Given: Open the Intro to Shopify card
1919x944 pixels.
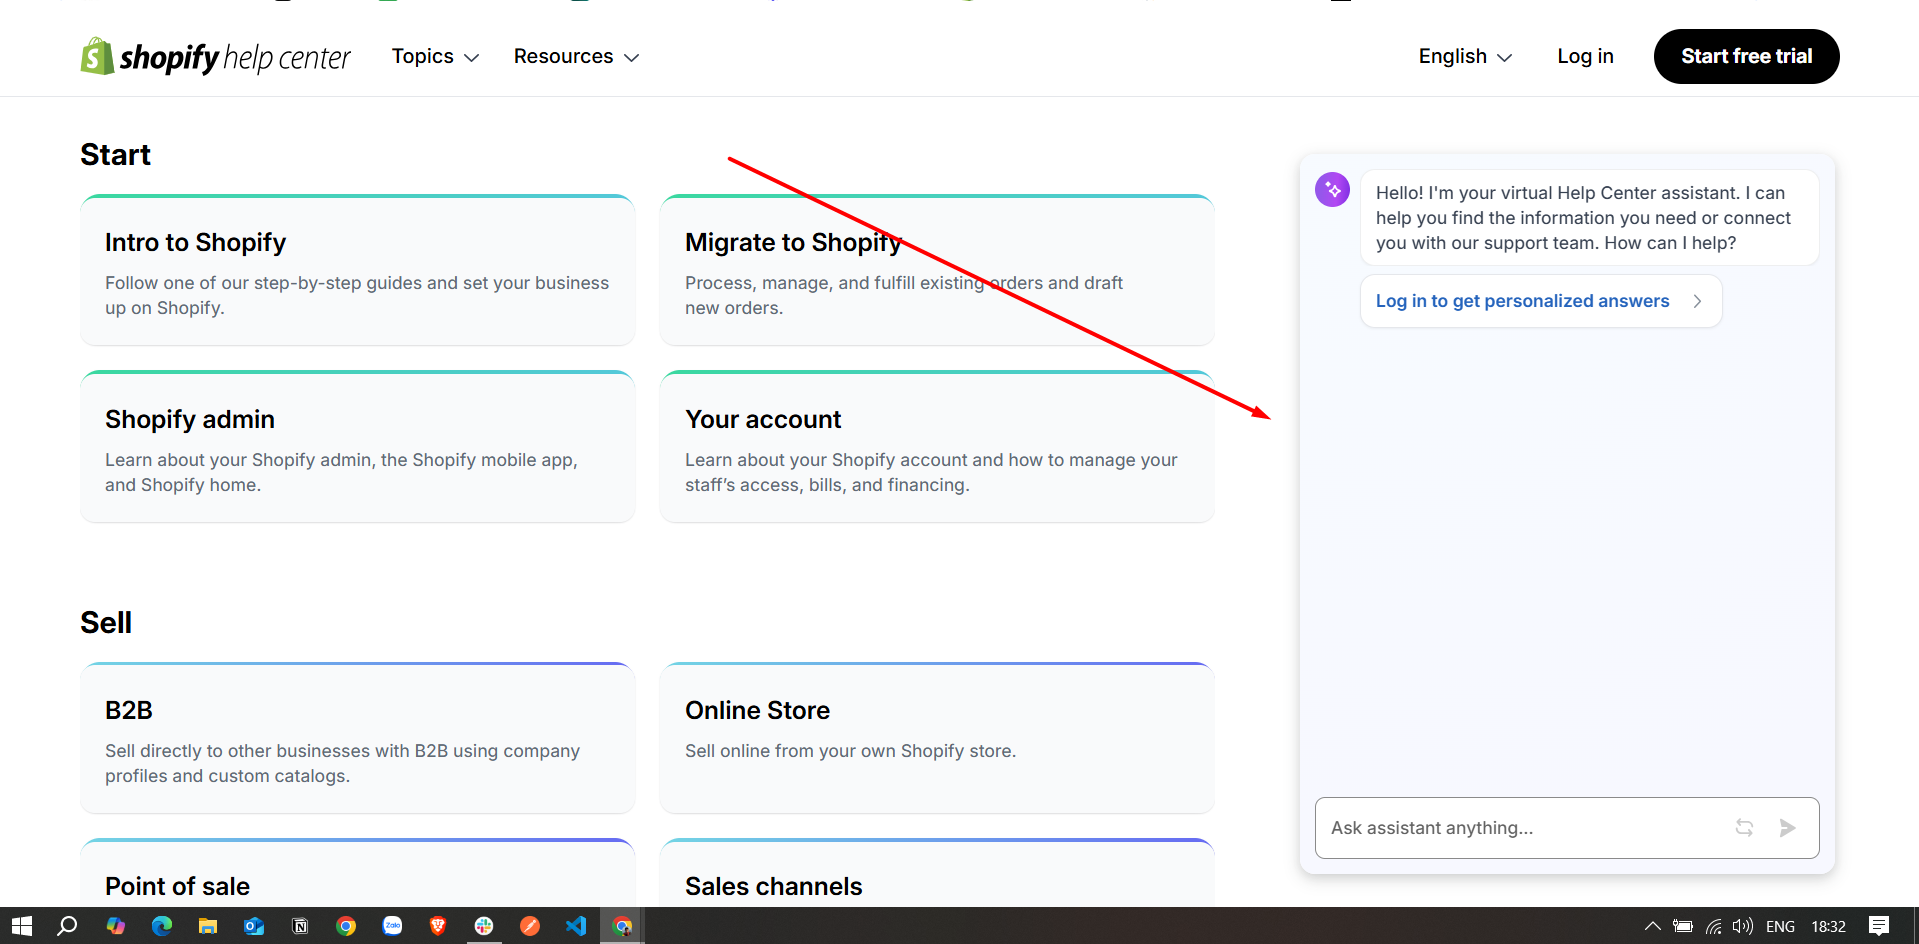Looking at the screenshot, I should point(358,270).
